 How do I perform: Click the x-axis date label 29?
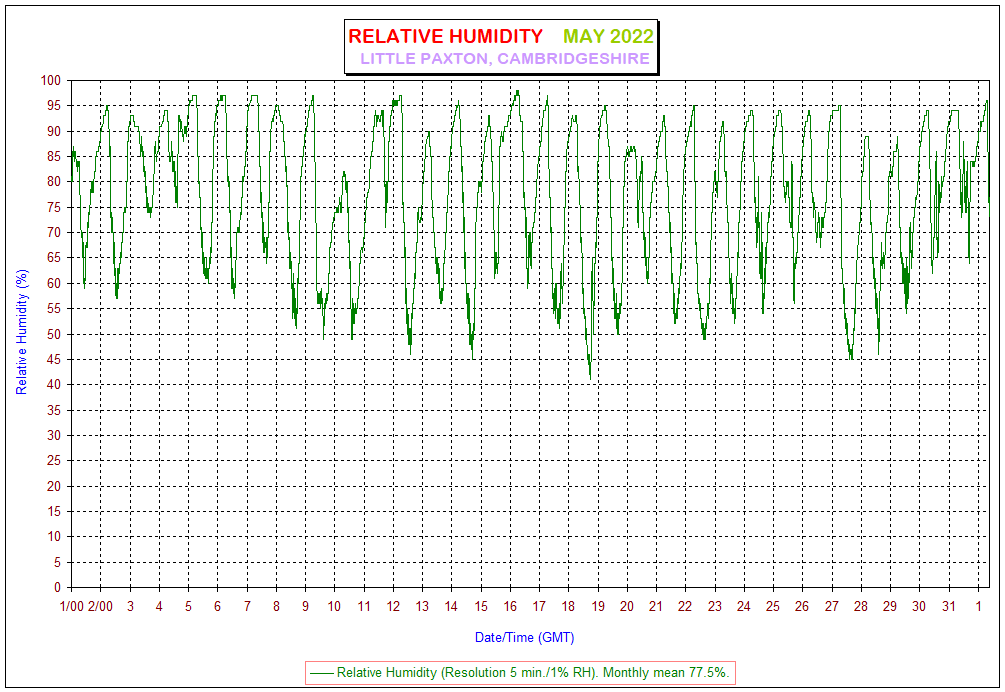click(x=890, y=606)
